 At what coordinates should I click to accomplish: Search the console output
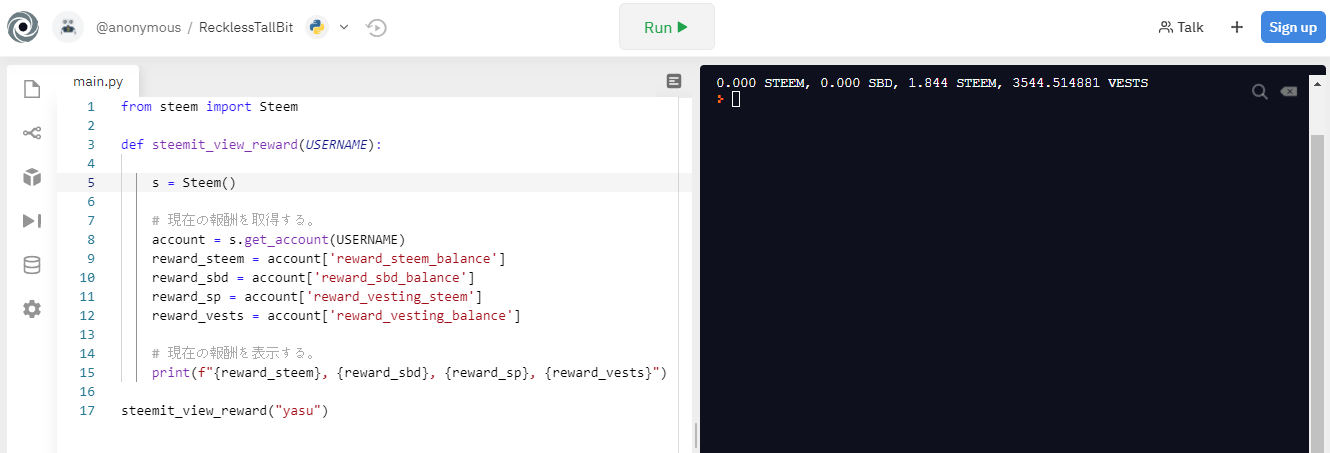(1260, 92)
